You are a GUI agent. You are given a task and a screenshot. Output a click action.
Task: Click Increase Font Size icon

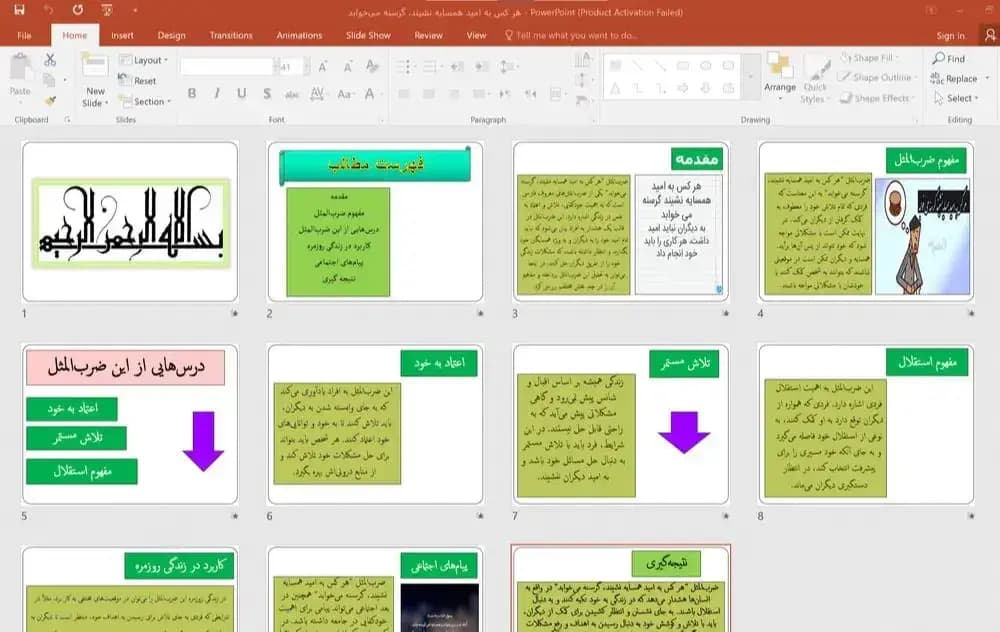coord(323,66)
